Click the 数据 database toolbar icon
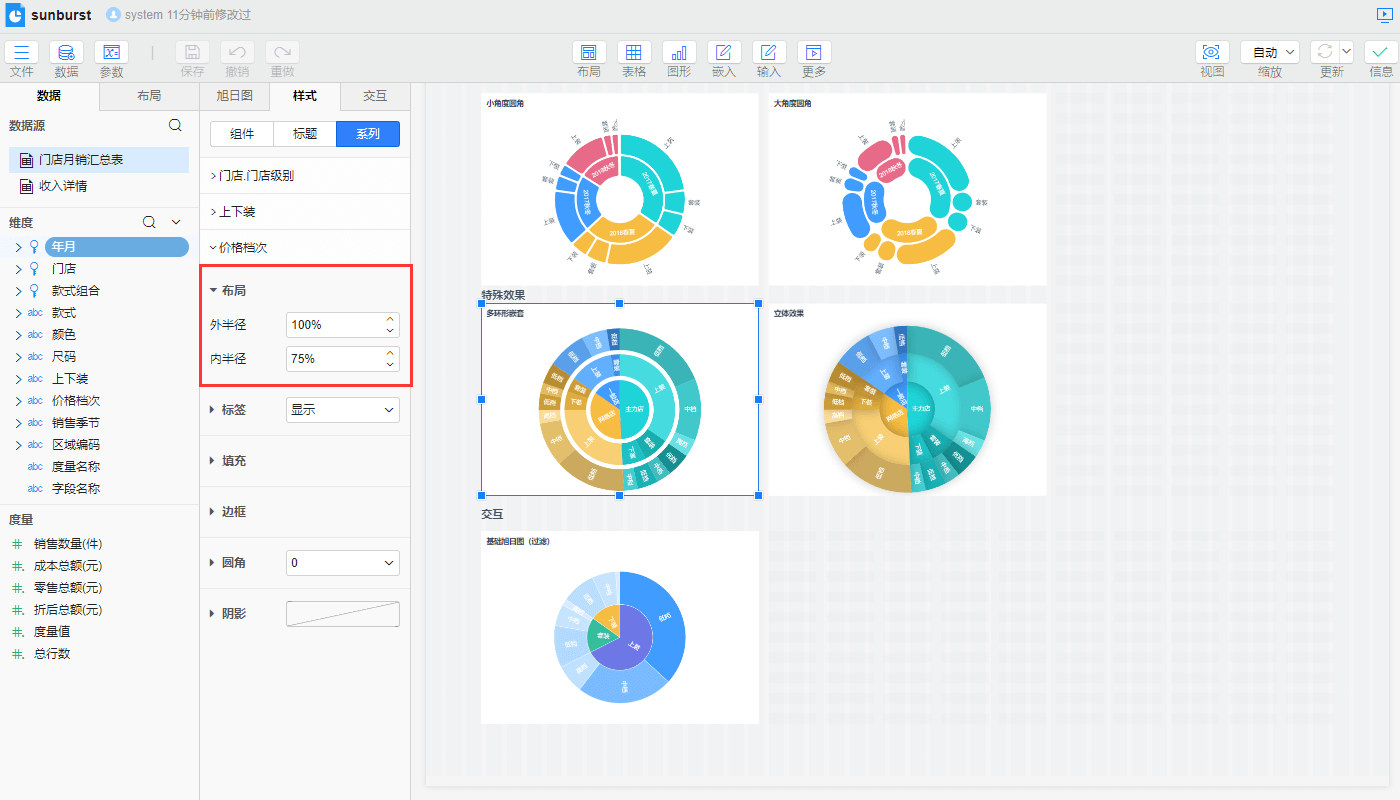1400x800 pixels. coord(66,53)
